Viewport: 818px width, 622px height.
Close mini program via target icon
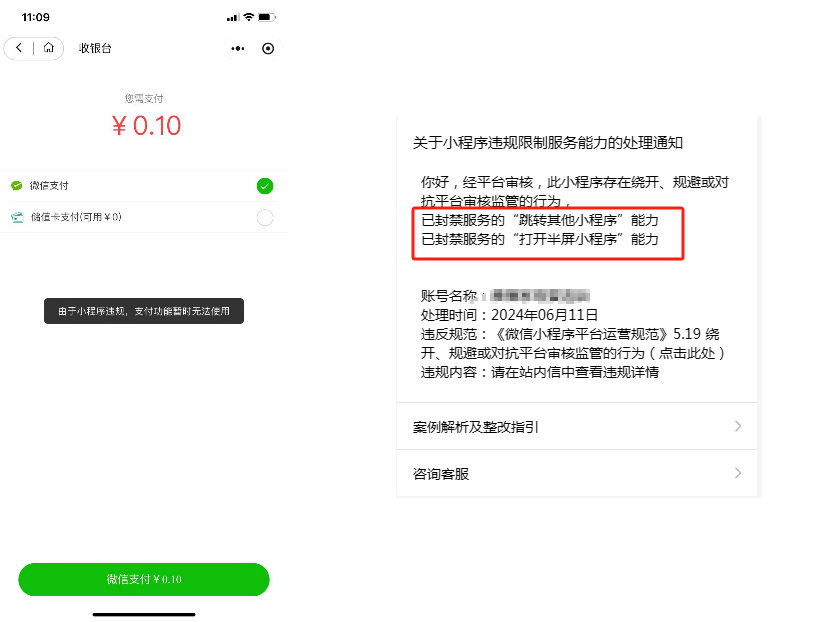(268, 49)
